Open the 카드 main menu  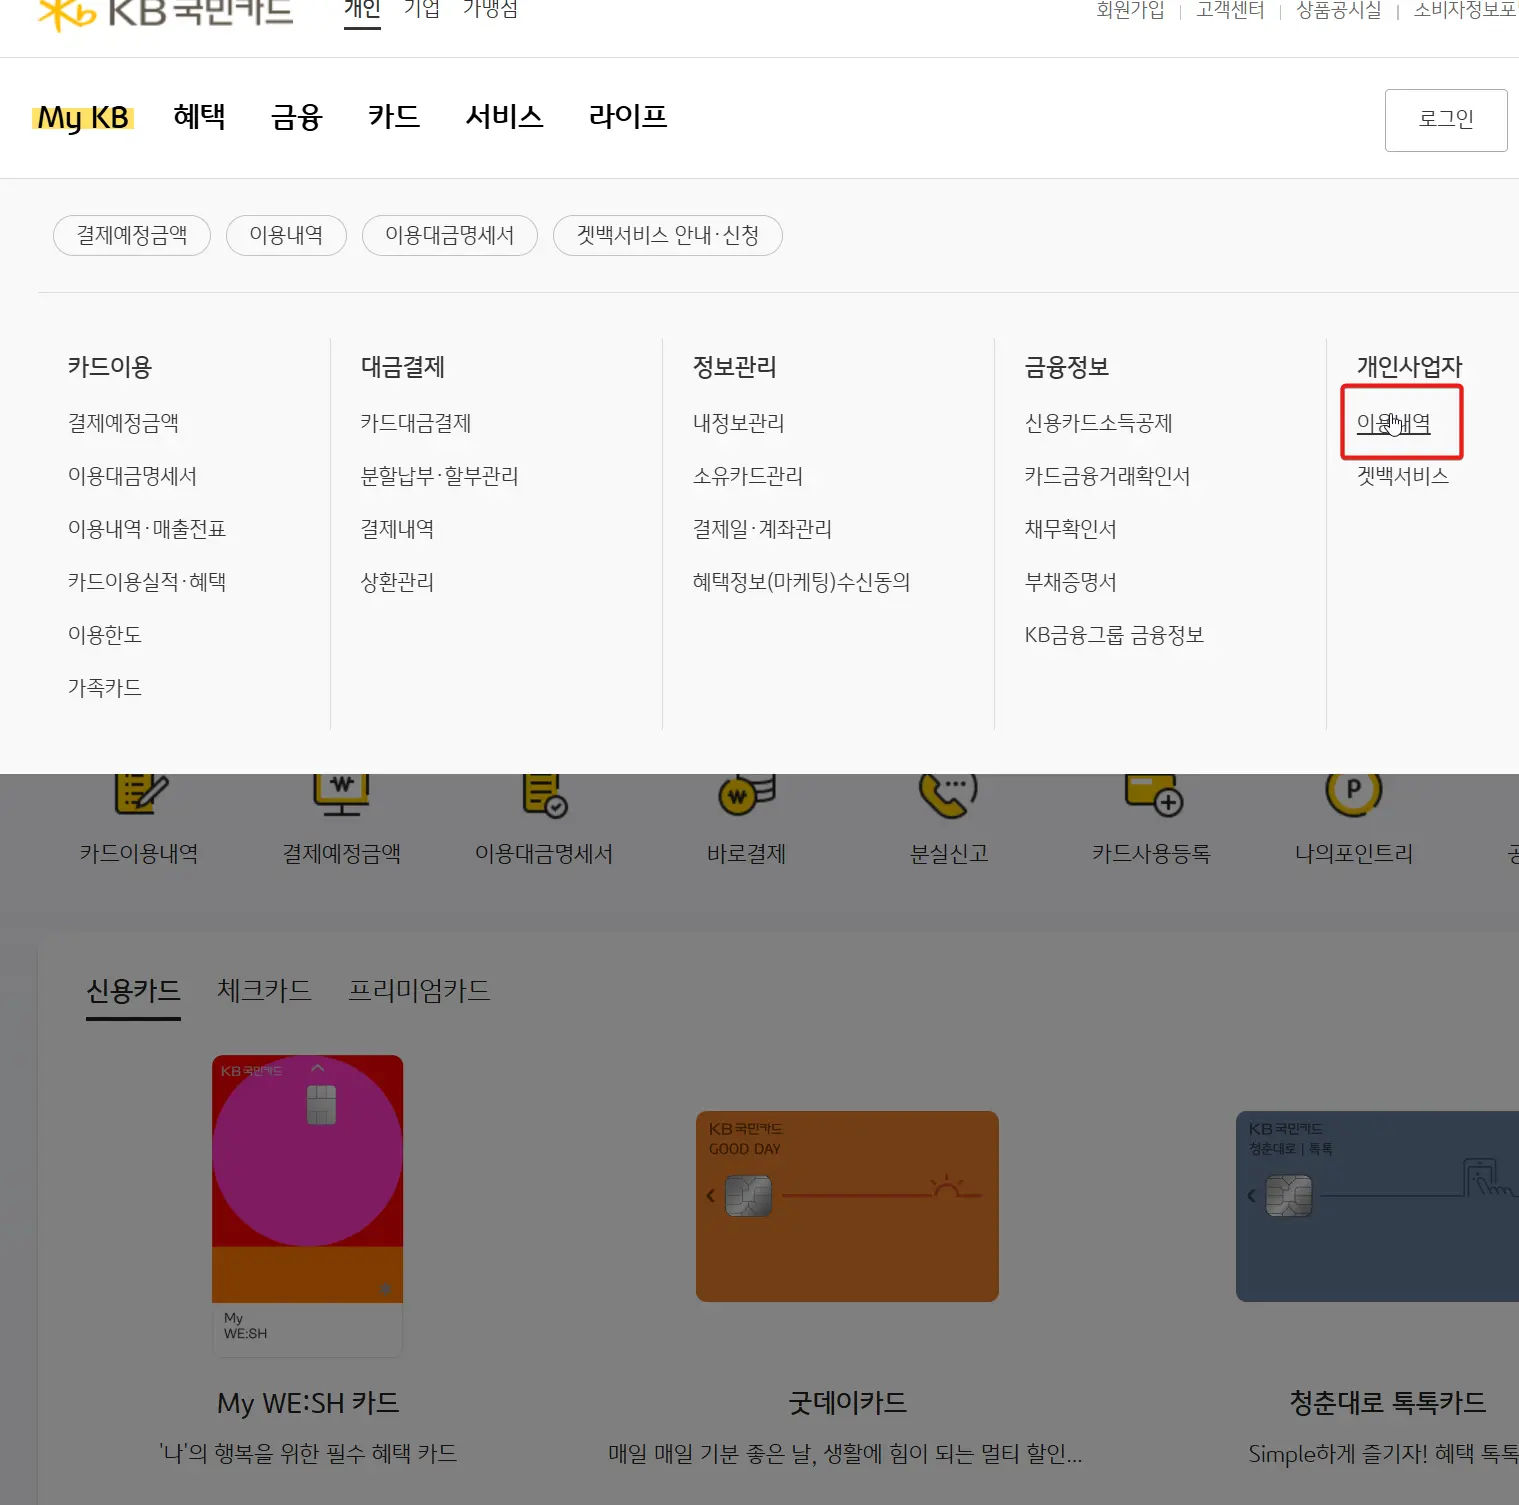(x=394, y=116)
